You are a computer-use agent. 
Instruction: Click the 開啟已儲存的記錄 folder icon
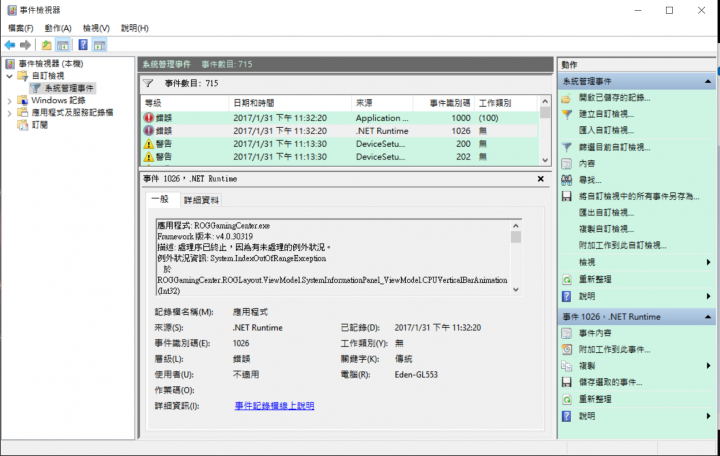[567, 98]
